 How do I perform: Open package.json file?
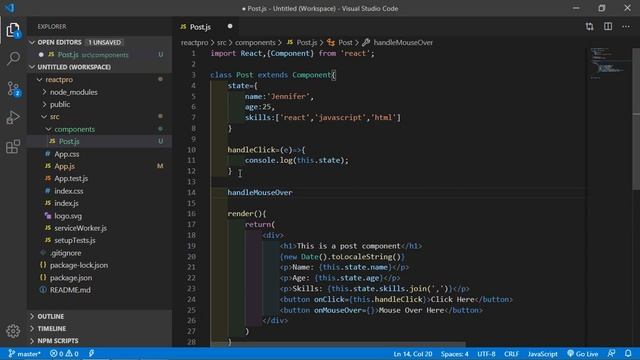tap(100, 278)
